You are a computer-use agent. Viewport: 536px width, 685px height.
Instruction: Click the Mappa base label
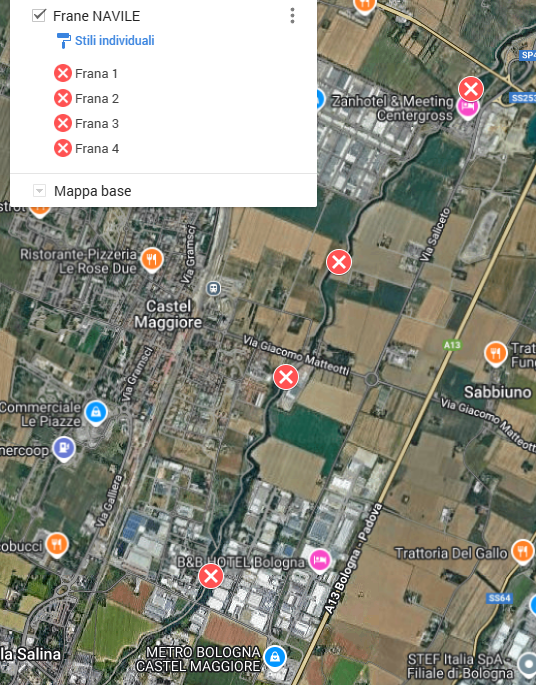point(93,191)
